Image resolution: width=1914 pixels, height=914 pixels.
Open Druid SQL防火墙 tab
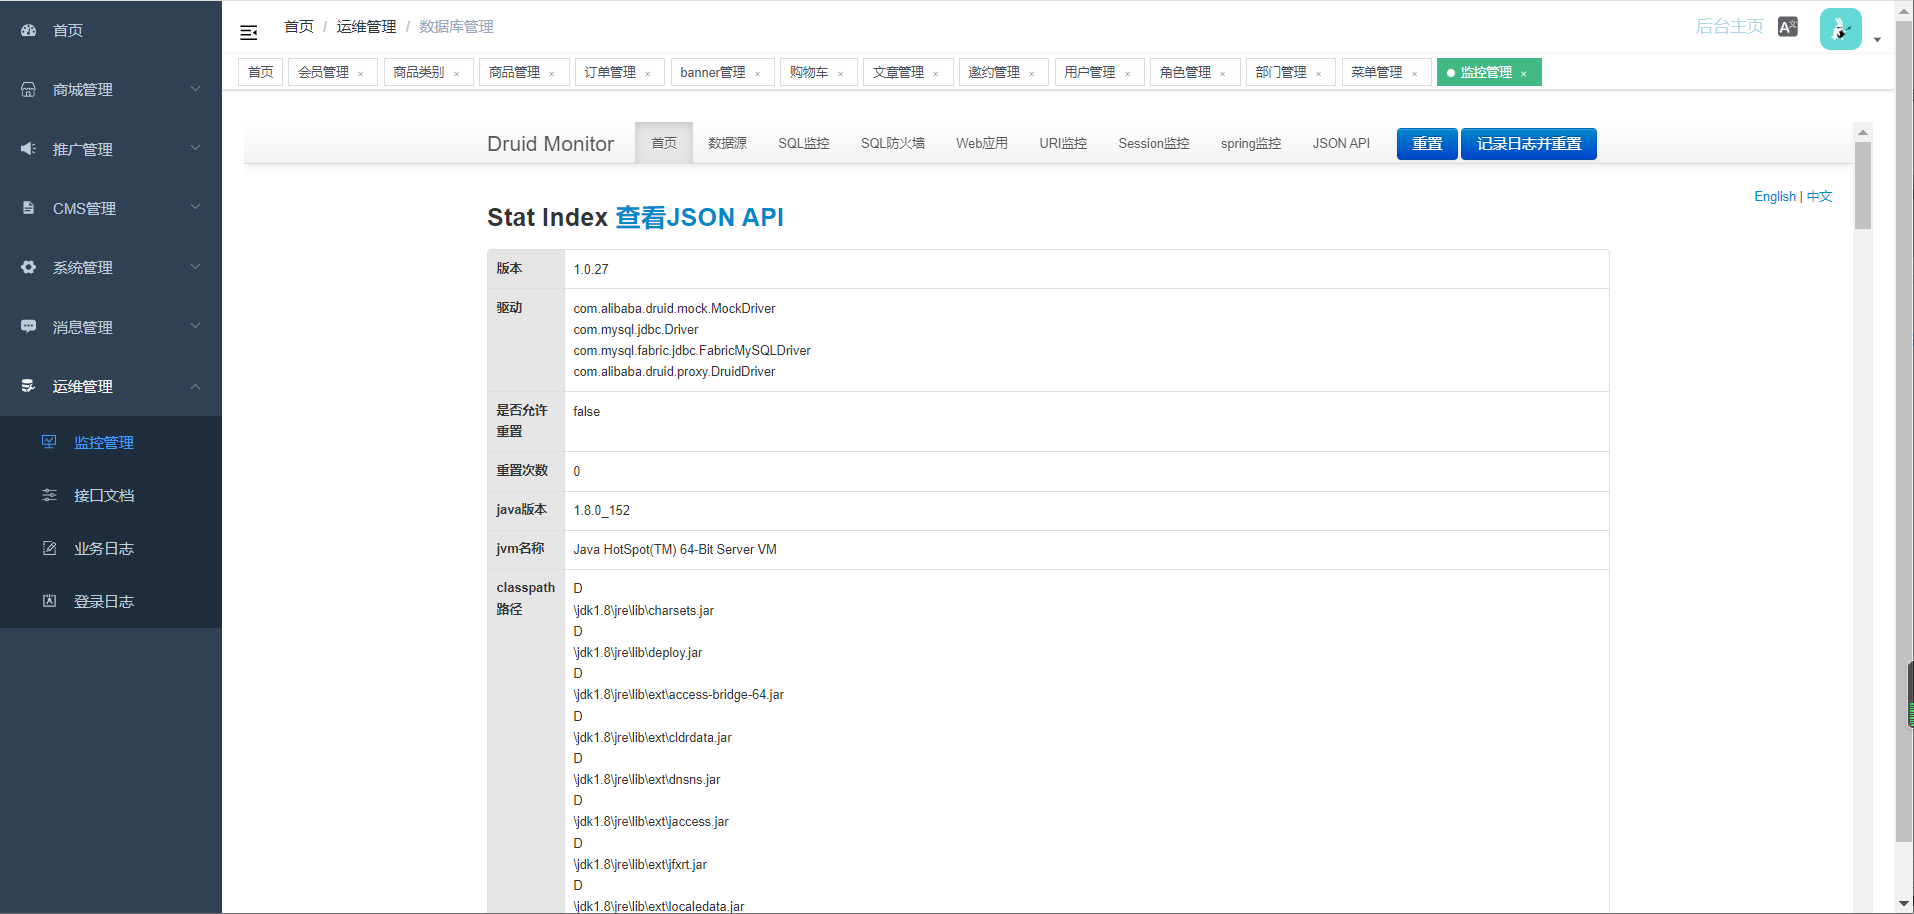(x=893, y=143)
